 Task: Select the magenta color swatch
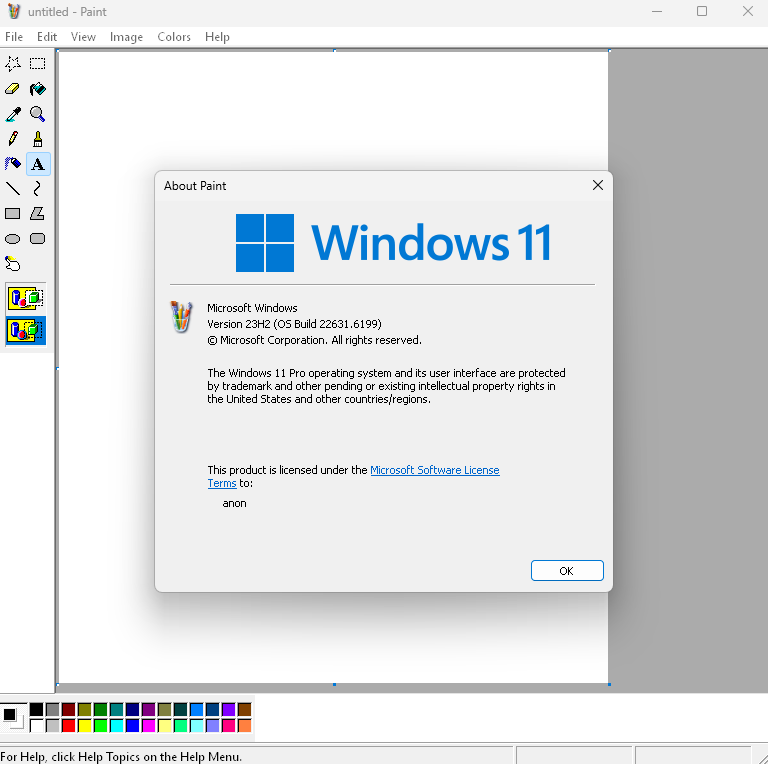click(148, 725)
